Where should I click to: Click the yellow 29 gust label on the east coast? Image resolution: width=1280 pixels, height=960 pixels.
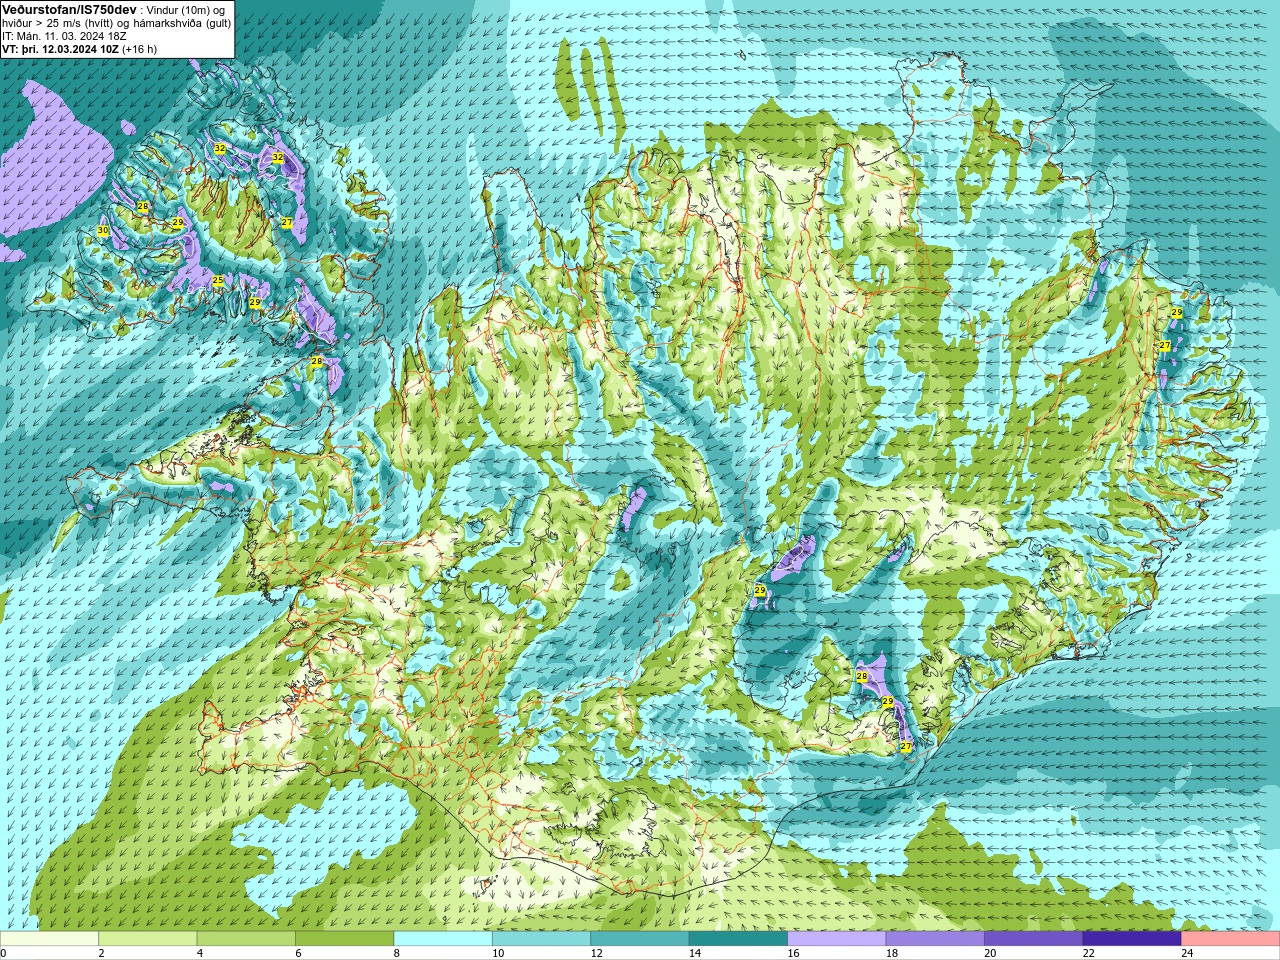[1177, 313]
